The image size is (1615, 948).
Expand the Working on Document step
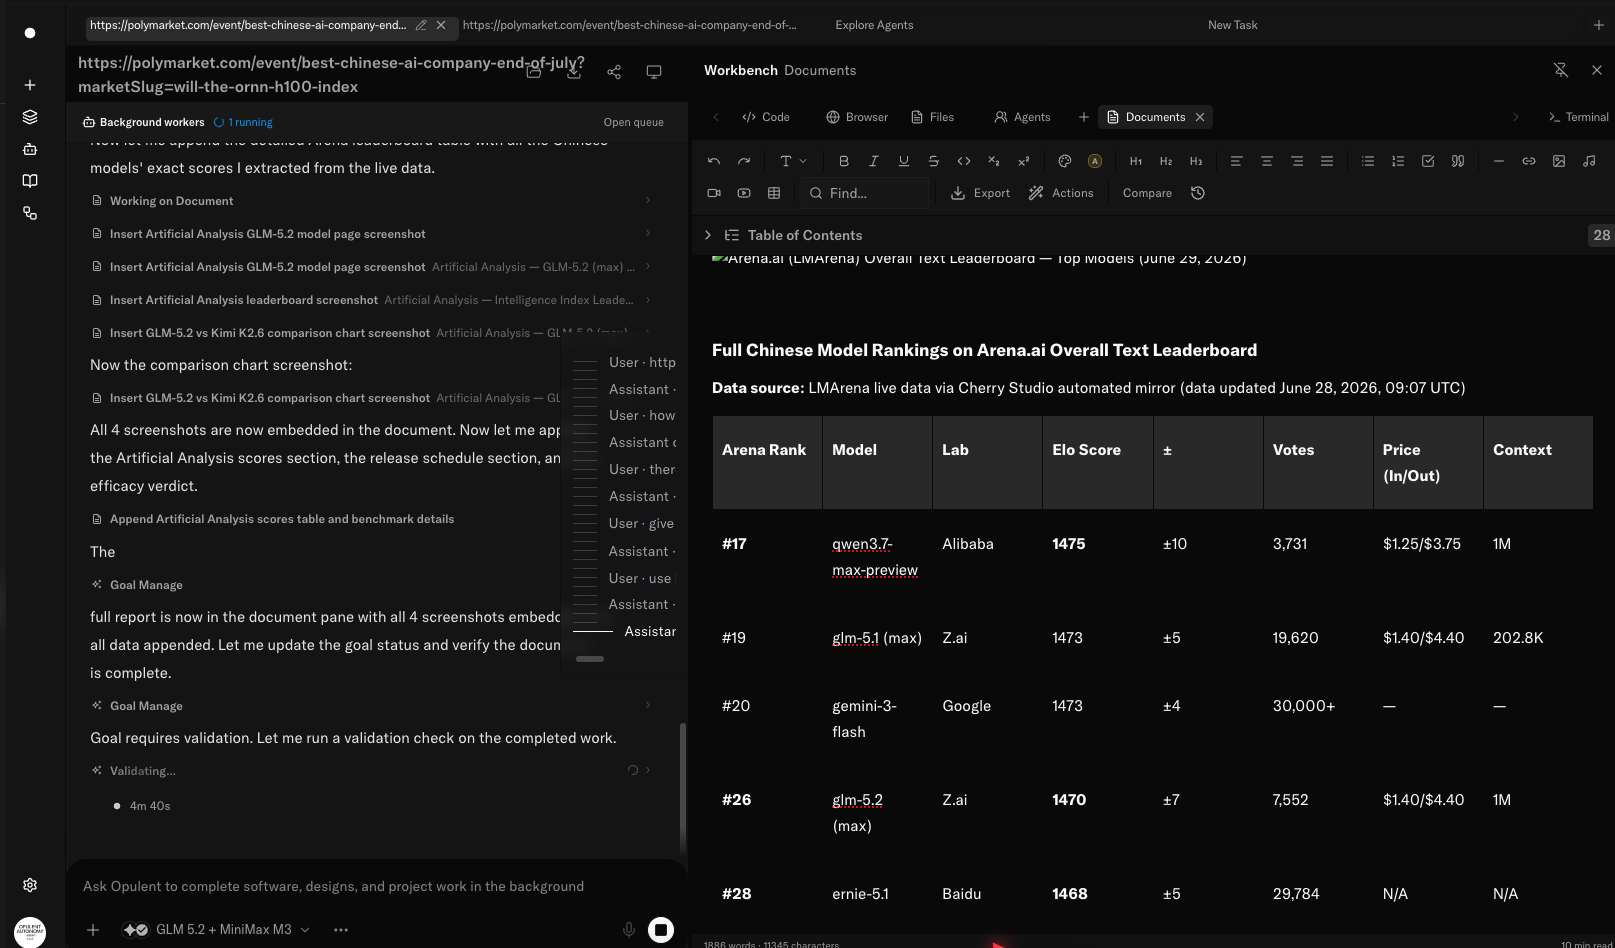click(648, 201)
